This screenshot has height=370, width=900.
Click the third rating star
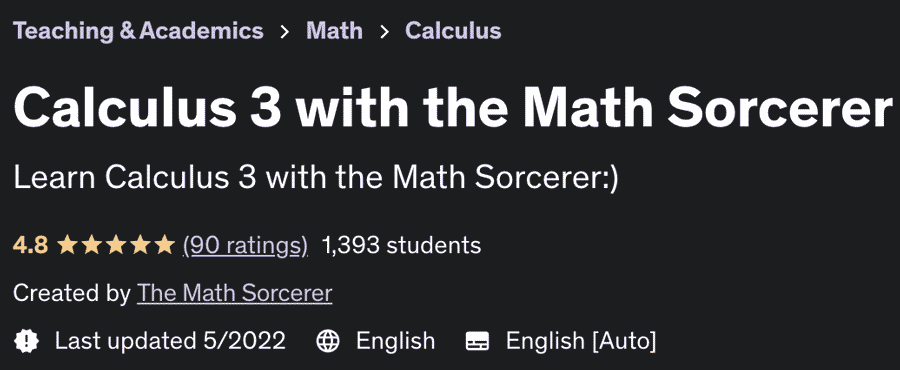(x=116, y=245)
